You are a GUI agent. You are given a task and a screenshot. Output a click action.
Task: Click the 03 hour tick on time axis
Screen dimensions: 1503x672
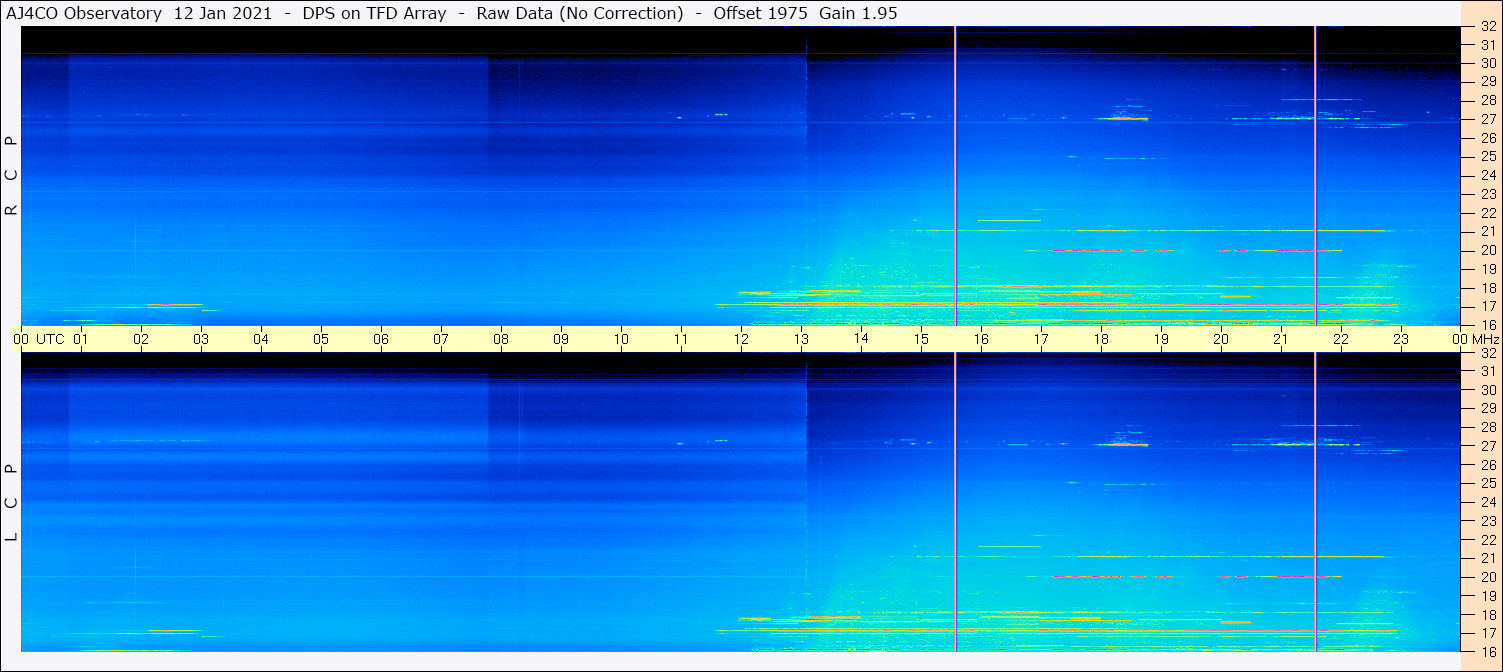pyautogui.click(x=201, y=339)
